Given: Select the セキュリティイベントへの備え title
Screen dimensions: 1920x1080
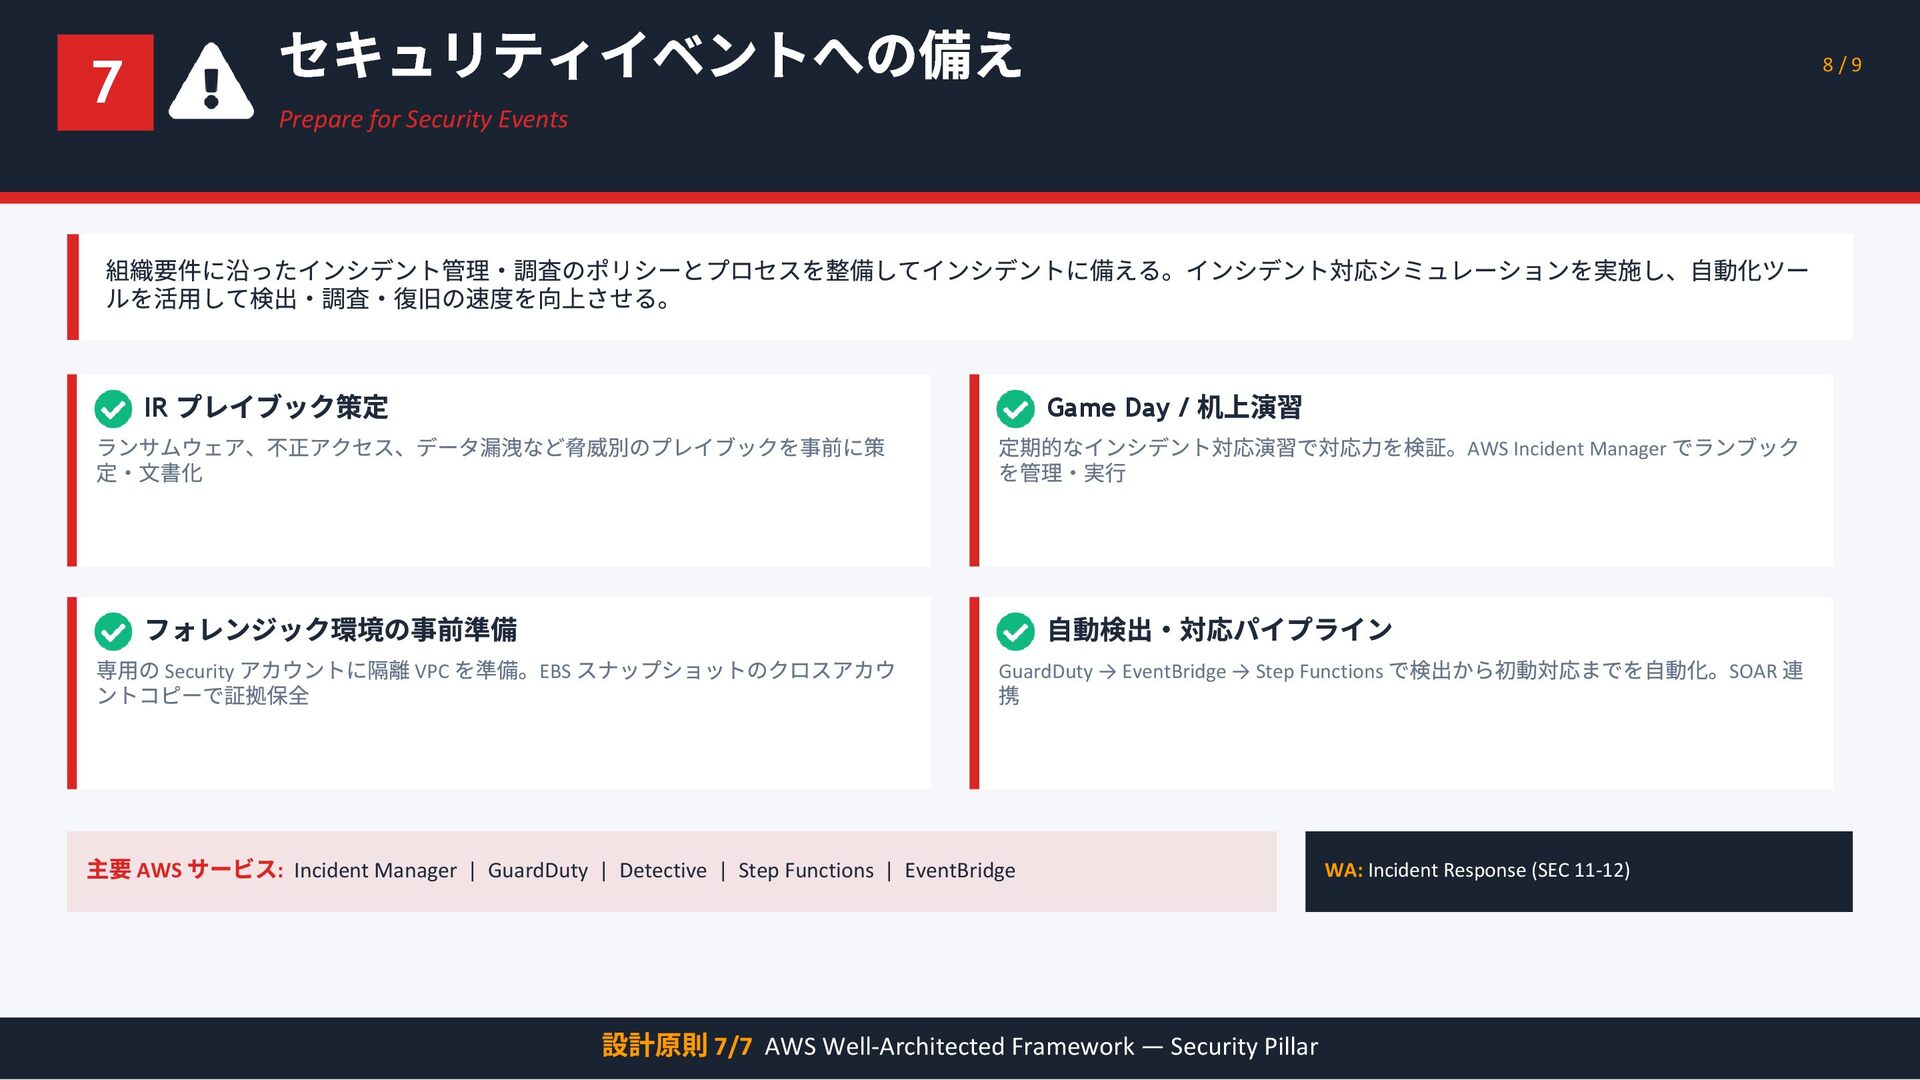Looking at the screenshot, I should click(650, 56).
